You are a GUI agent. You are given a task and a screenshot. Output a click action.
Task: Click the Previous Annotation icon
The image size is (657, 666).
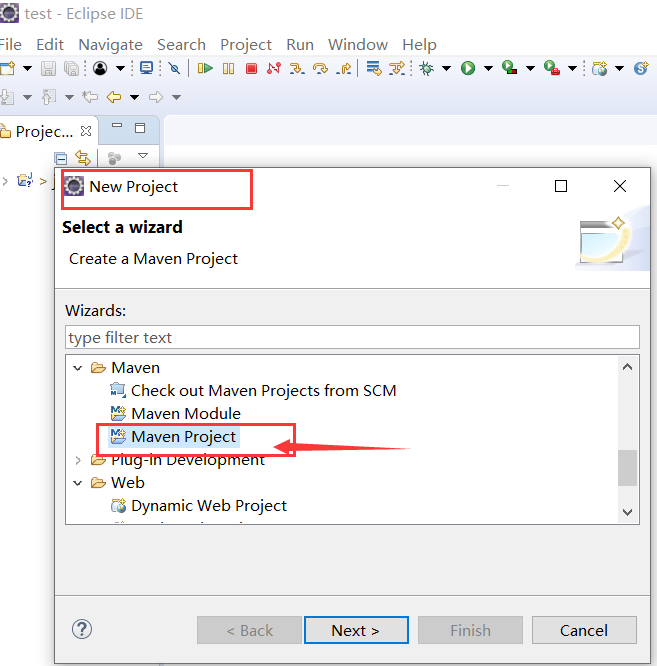point(49,97)
